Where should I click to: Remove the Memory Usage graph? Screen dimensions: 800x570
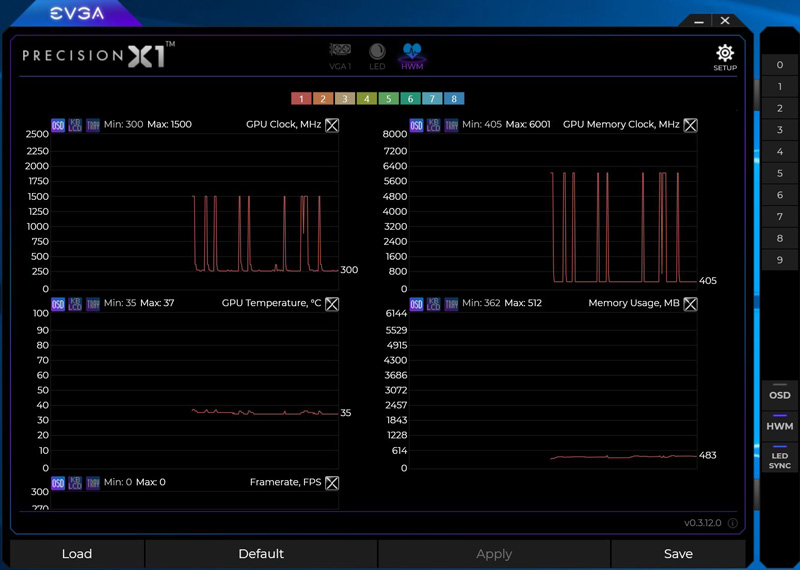[x=690, y=304]
